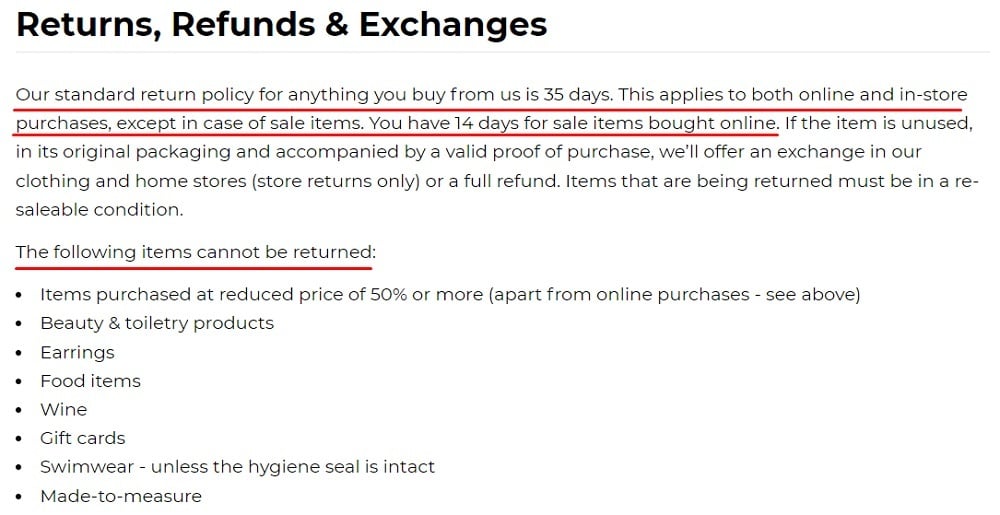Select the Made-to-measure list item
Screen dimensions: 1000x515
click(121, 496)
